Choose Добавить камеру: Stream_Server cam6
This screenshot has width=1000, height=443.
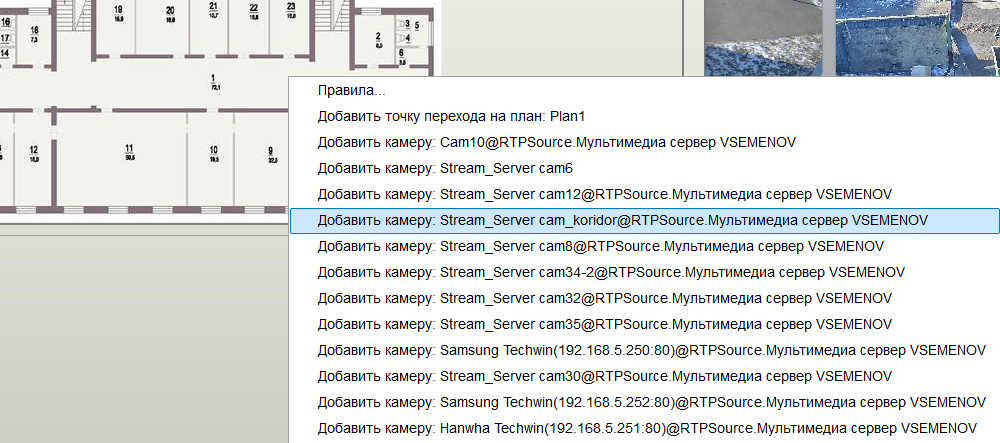[x=644, y=169]
